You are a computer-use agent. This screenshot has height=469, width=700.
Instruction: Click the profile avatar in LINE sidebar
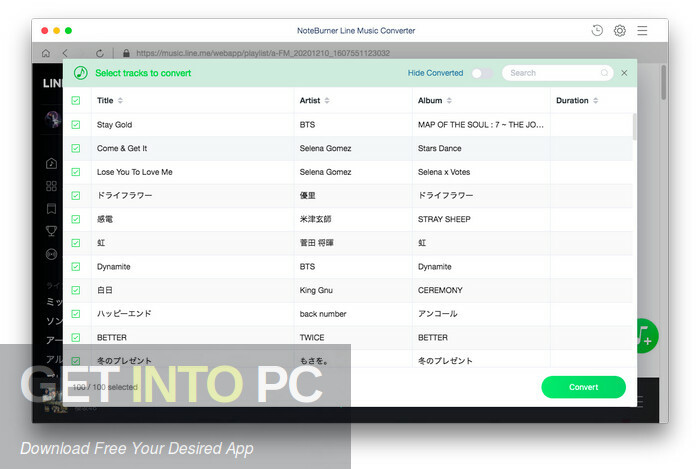coord(53,119)
